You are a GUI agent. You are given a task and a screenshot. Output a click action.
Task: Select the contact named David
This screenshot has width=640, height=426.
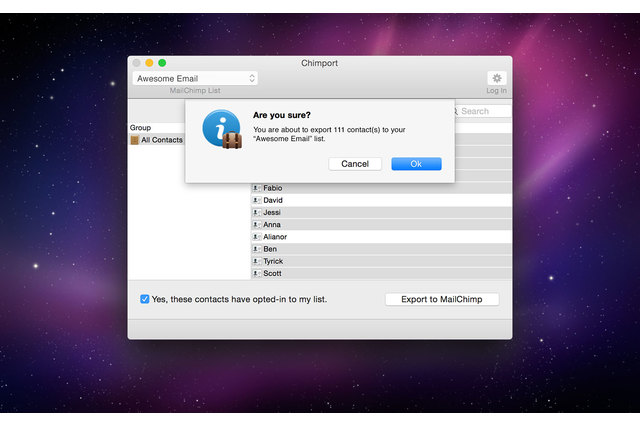coord(381,200)
